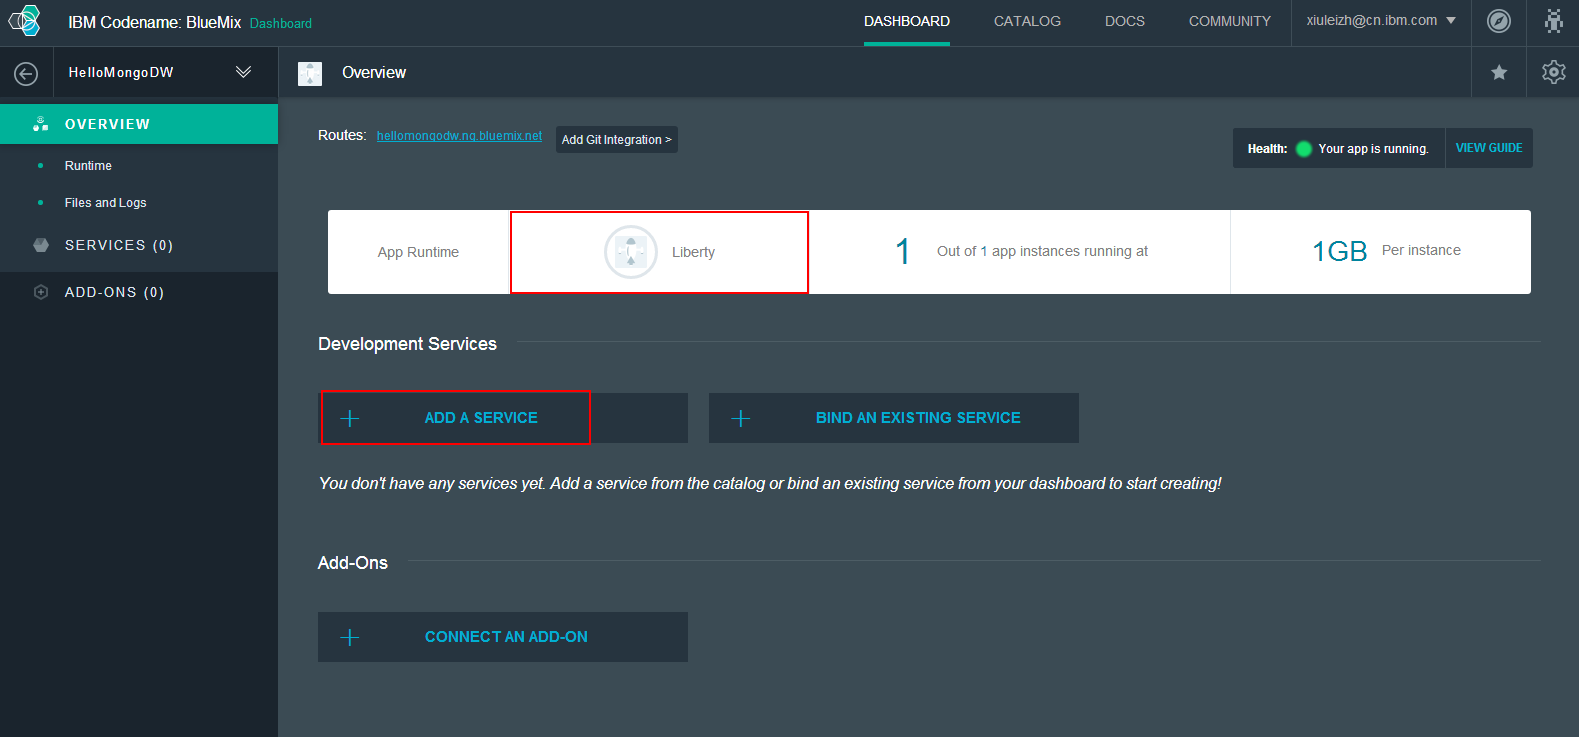Click the BlueMix logo icon
Image resolution: width=1579 pixels, height=737 pixels.
click(x=24, y=21)
